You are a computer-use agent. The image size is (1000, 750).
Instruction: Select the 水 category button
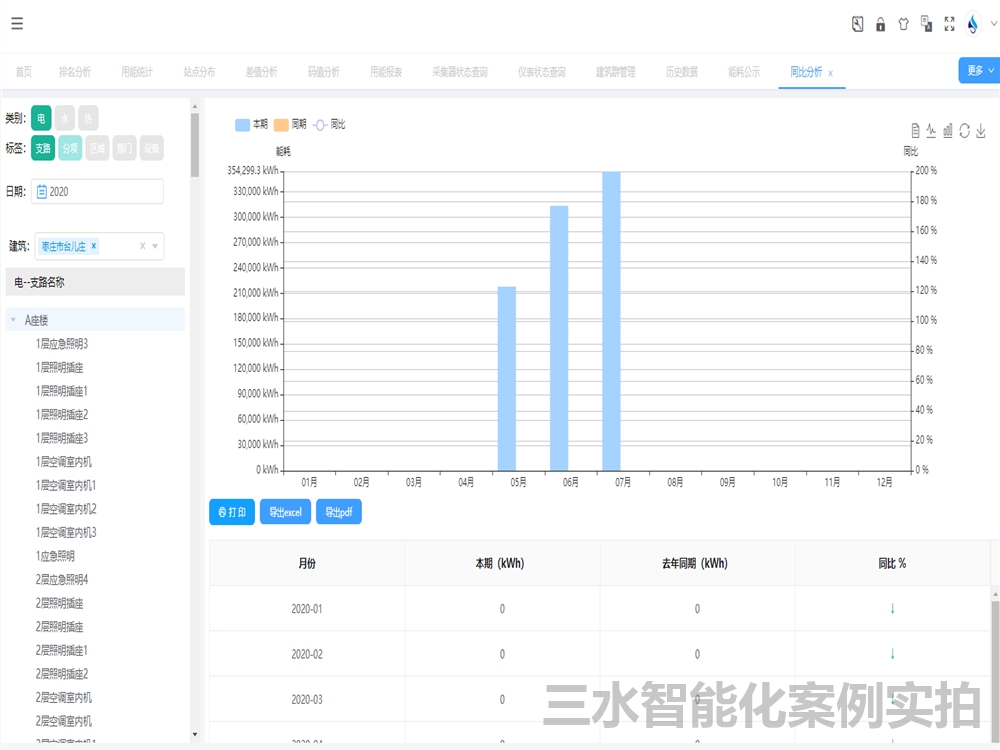[x=65, y=117]
